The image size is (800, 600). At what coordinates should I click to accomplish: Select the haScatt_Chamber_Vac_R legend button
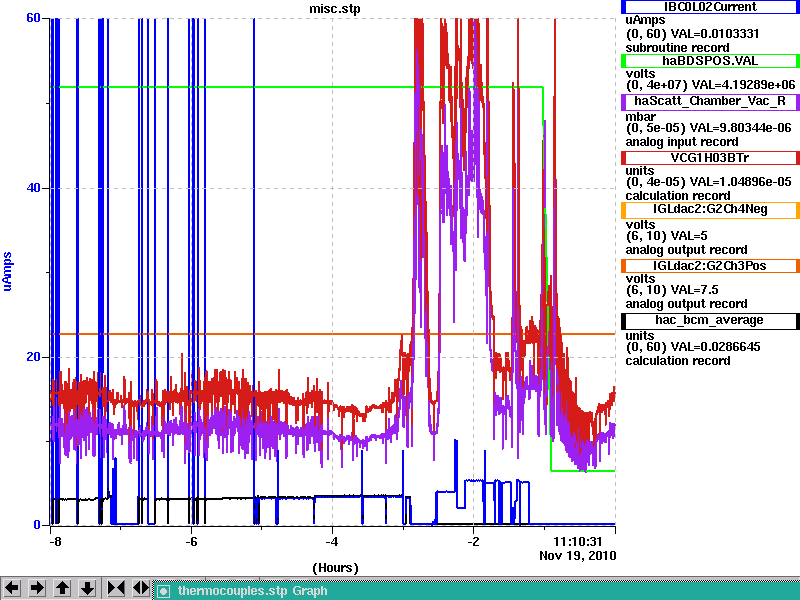coord(710,101)
